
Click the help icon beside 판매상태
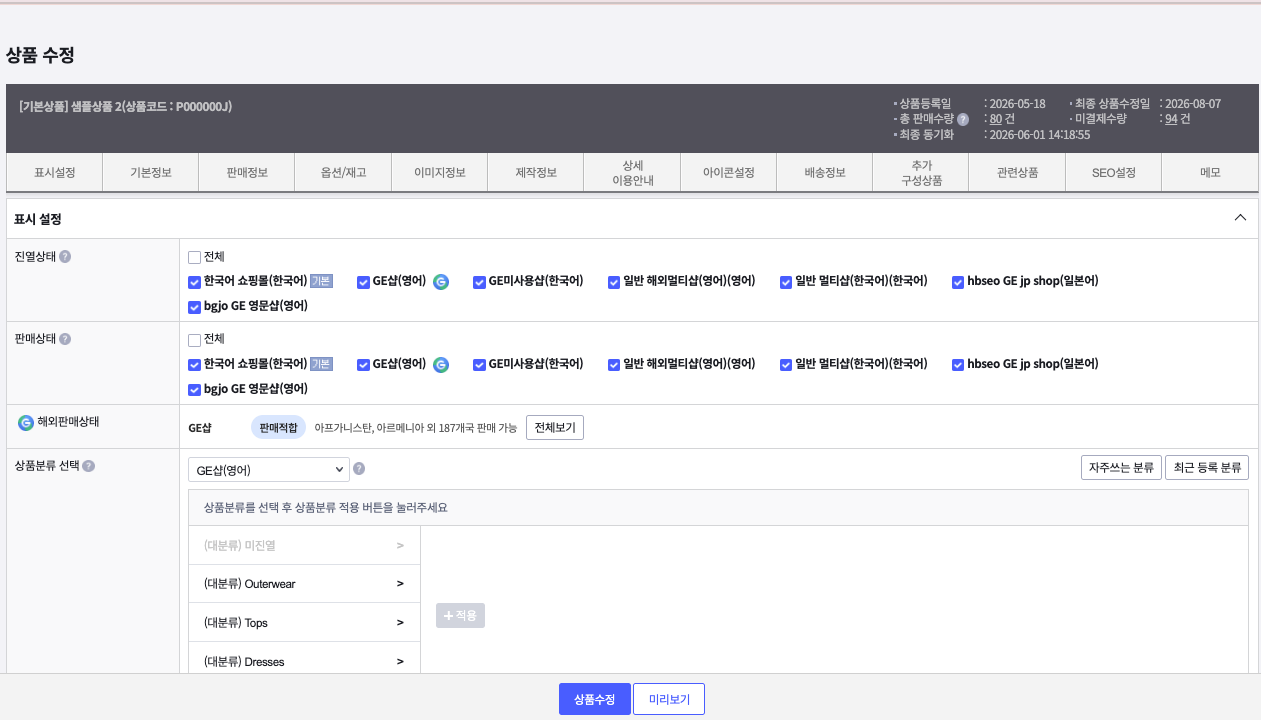pyautogui.click(x=65, y=339)
